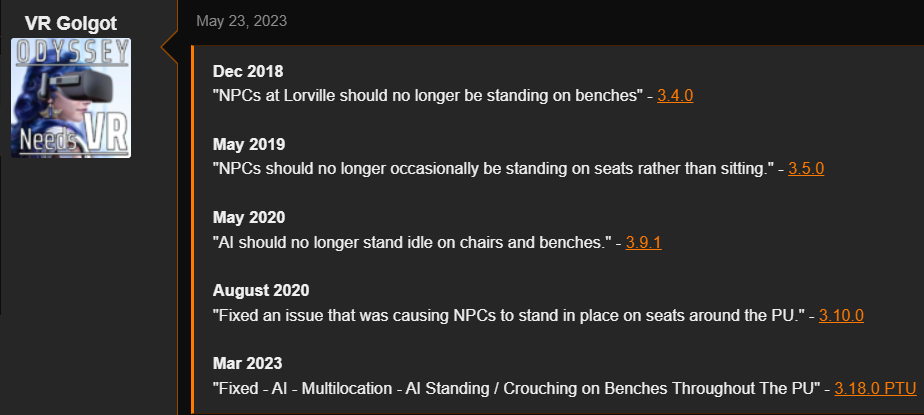Click the orange post pointer arrow beside avatar

point(170,47)
